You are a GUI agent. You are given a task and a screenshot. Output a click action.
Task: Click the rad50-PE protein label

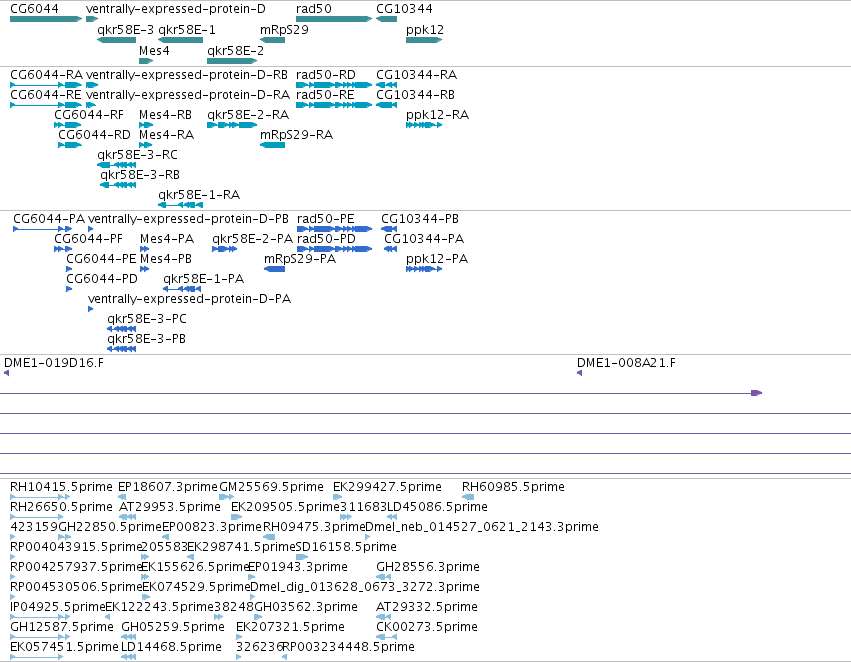point(326,219)
